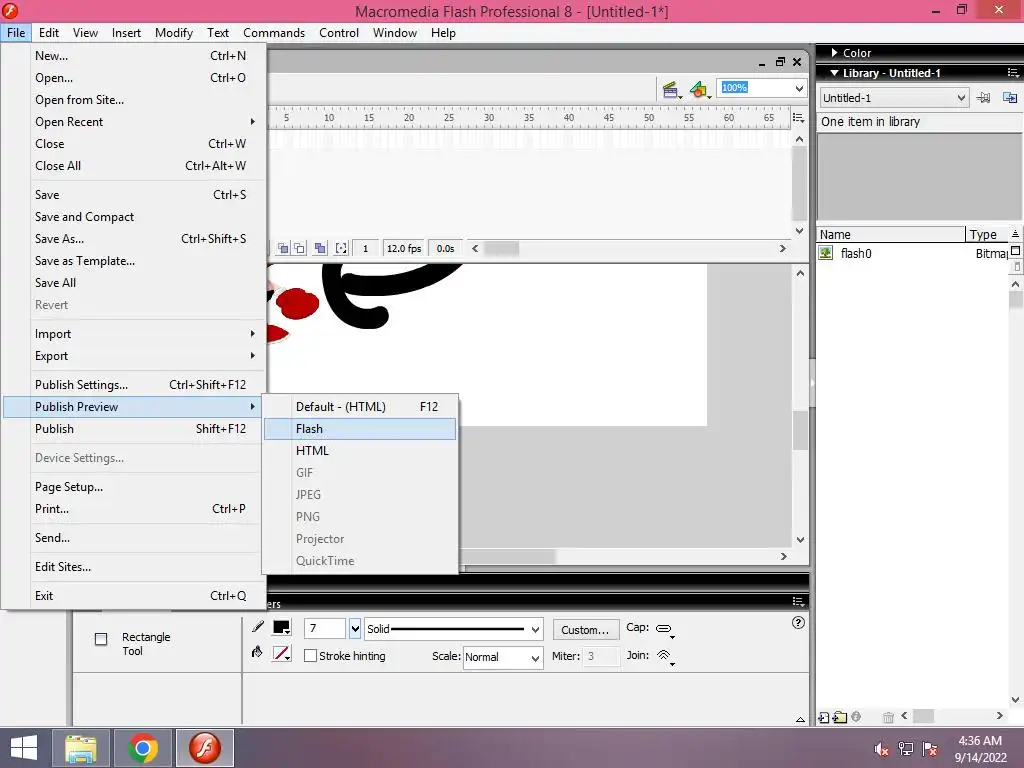The height and width of the screenshot is (768, 1024).
Task: Click the Edit Scene clapperboard icon
Action: pos(671,90)
